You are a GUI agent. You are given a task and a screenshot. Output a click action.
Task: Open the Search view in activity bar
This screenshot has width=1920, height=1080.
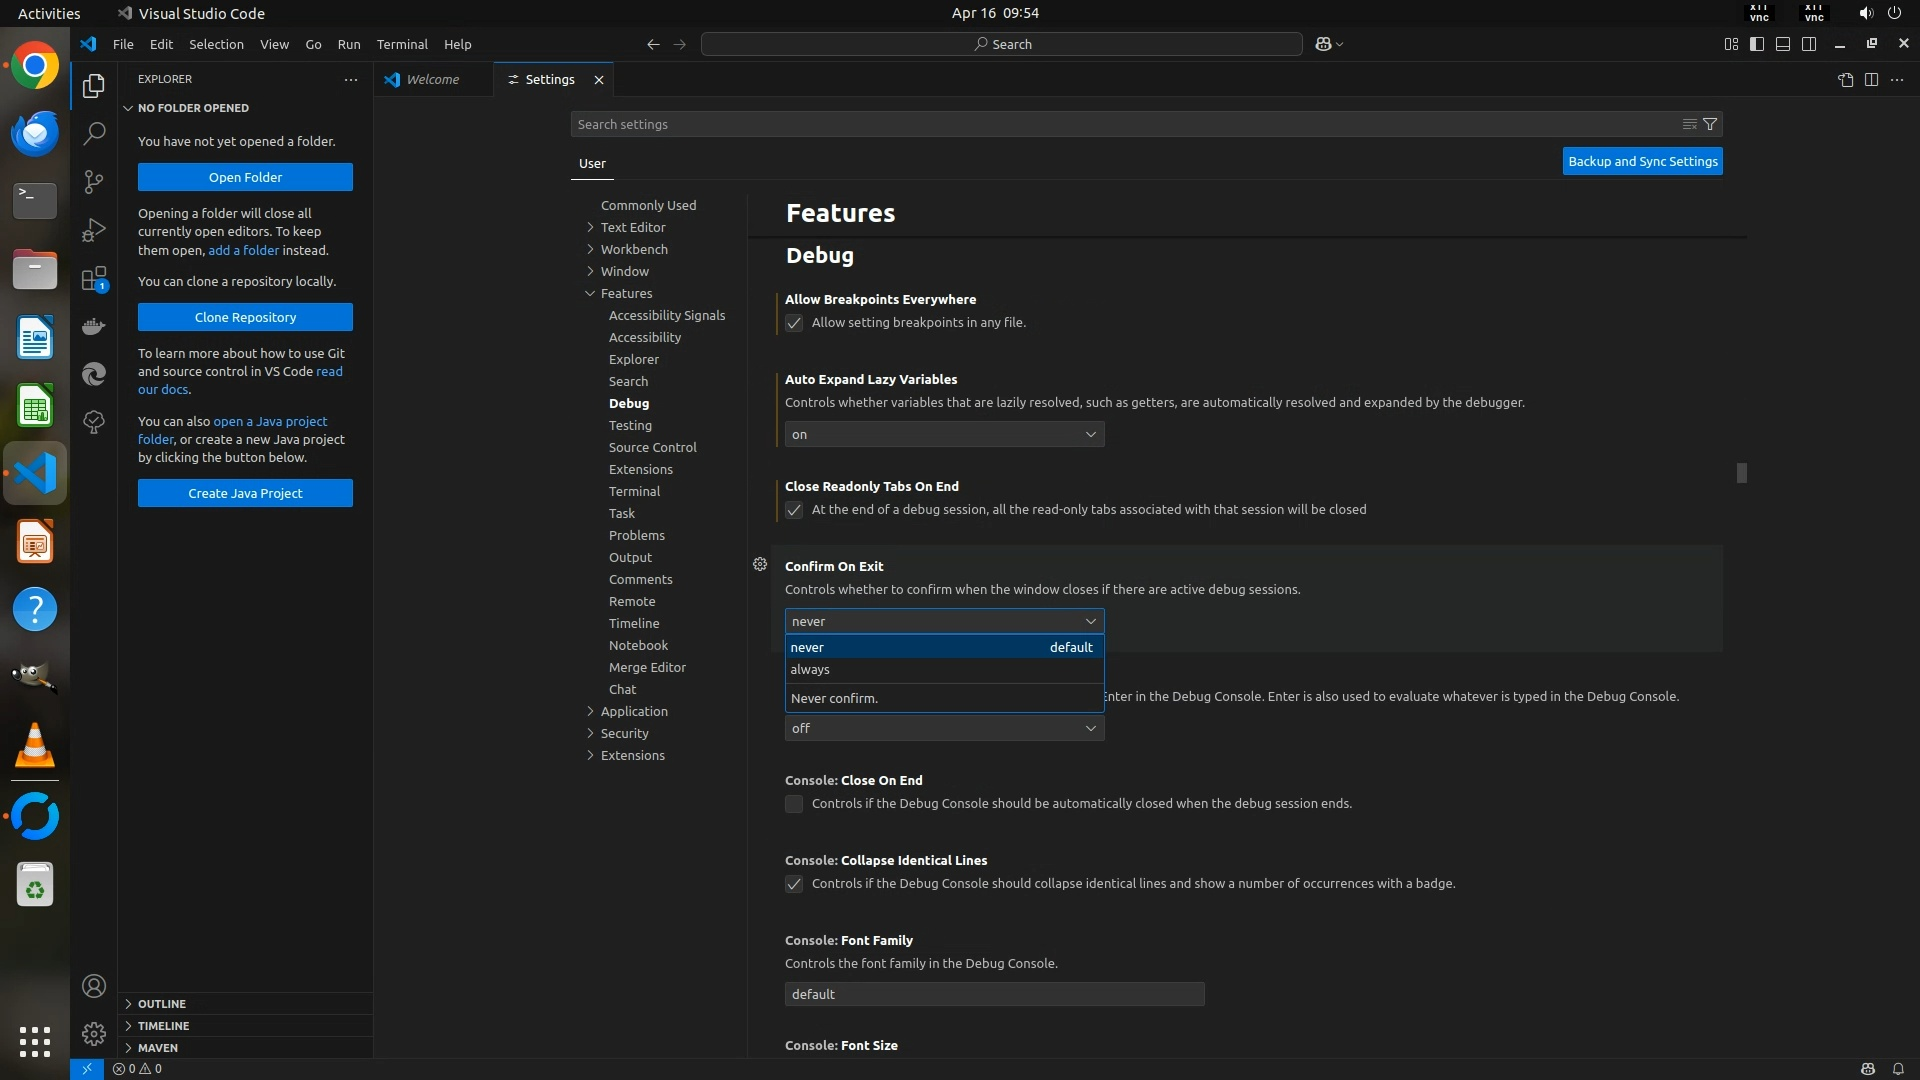[94, 133]
